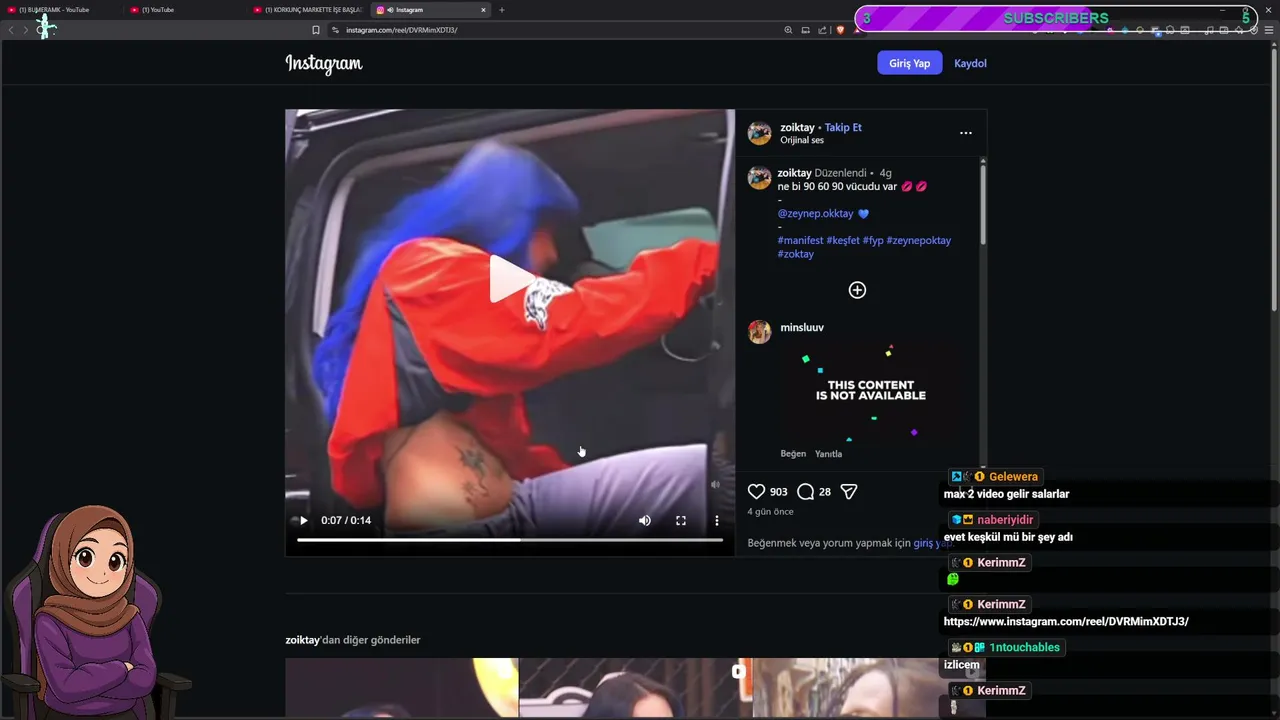Click the zoom magnifier icon in the address bar

(x=788, y=30)
